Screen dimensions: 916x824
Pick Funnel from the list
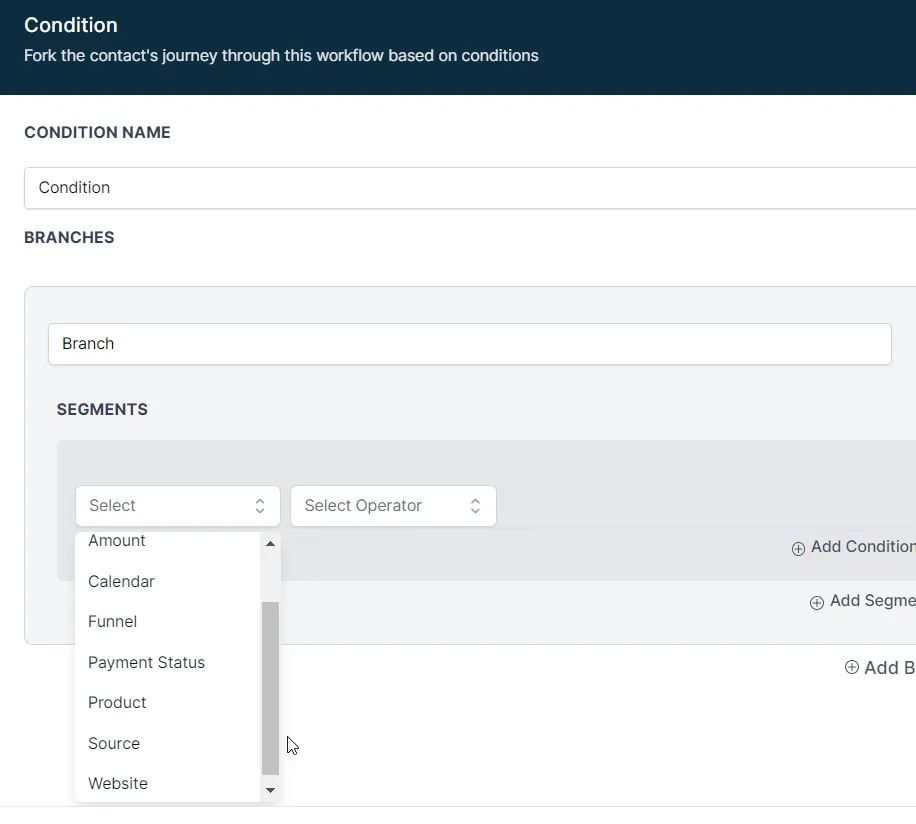[x=112, y=621]
